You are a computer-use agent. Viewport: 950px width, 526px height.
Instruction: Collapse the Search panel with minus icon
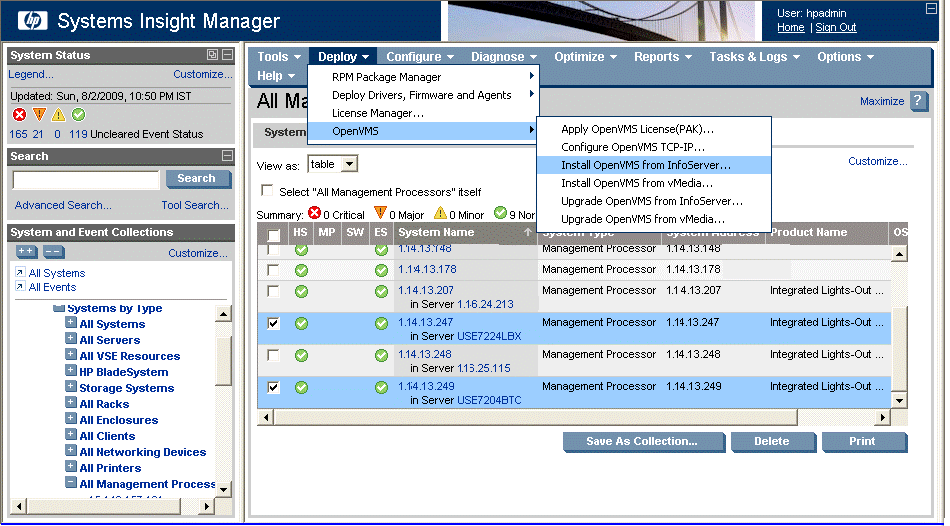tap(227, 156)
